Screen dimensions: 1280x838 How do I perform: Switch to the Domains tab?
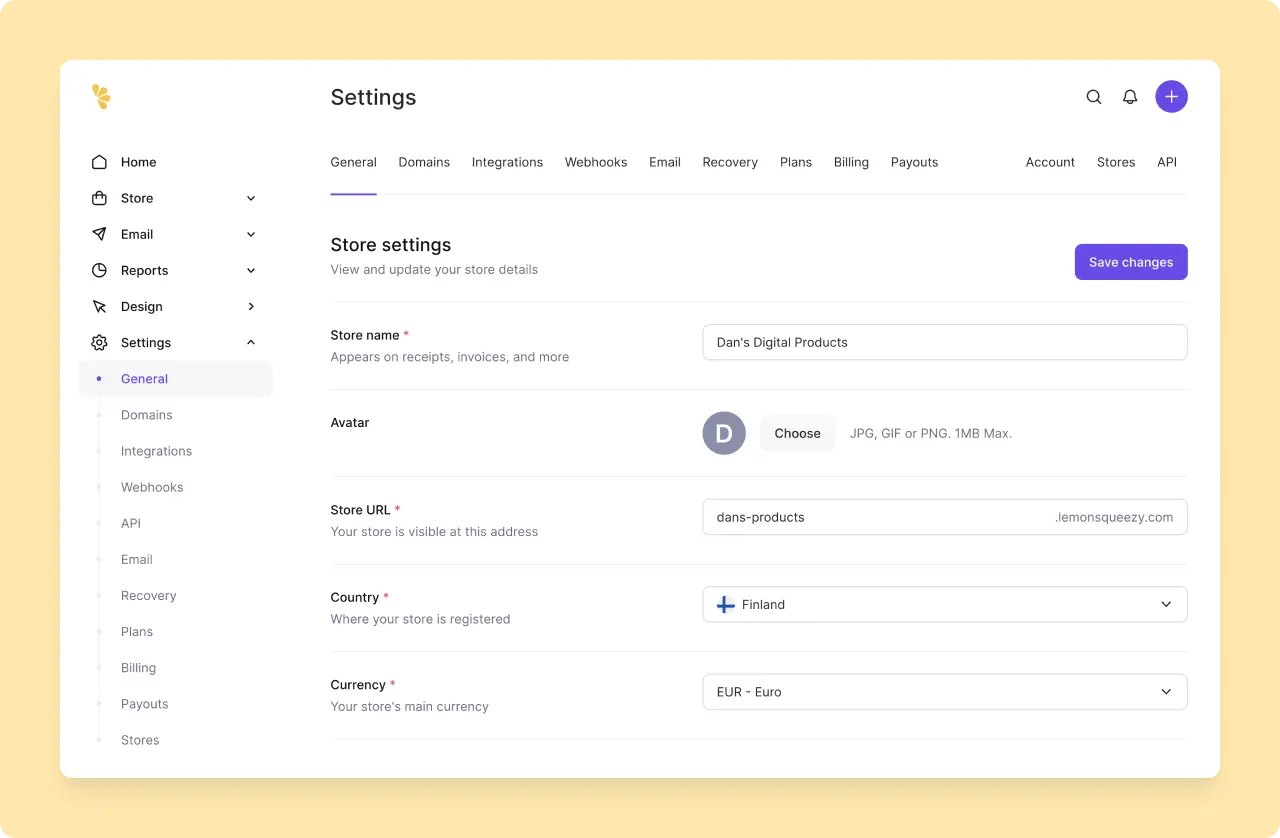(x=424, y=161)
